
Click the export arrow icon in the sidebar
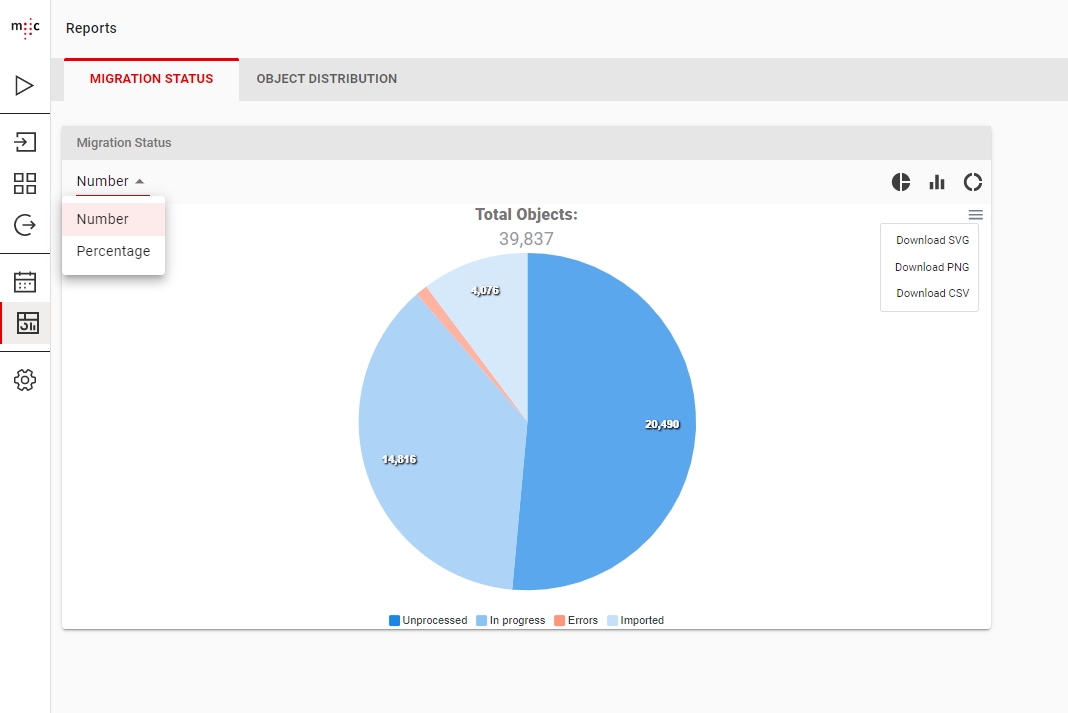(25, 225)
